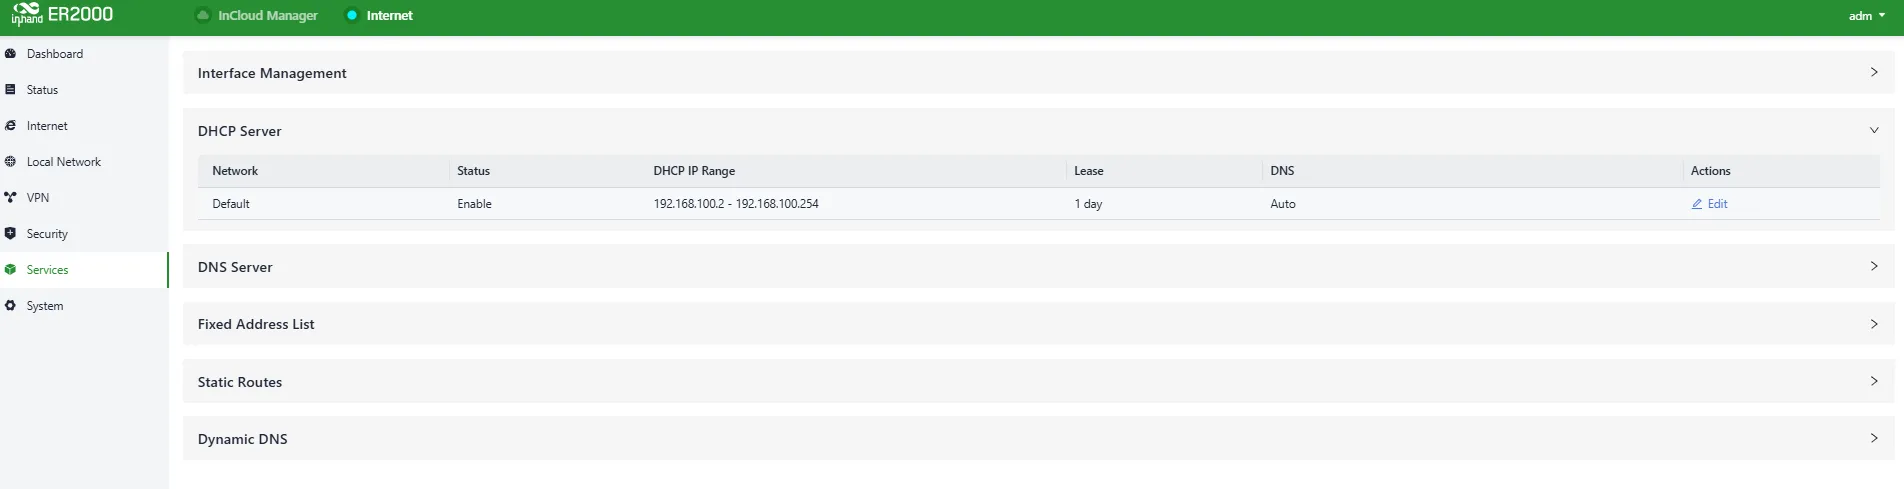Click the InHand ER2000 logo

pos(62,14)
